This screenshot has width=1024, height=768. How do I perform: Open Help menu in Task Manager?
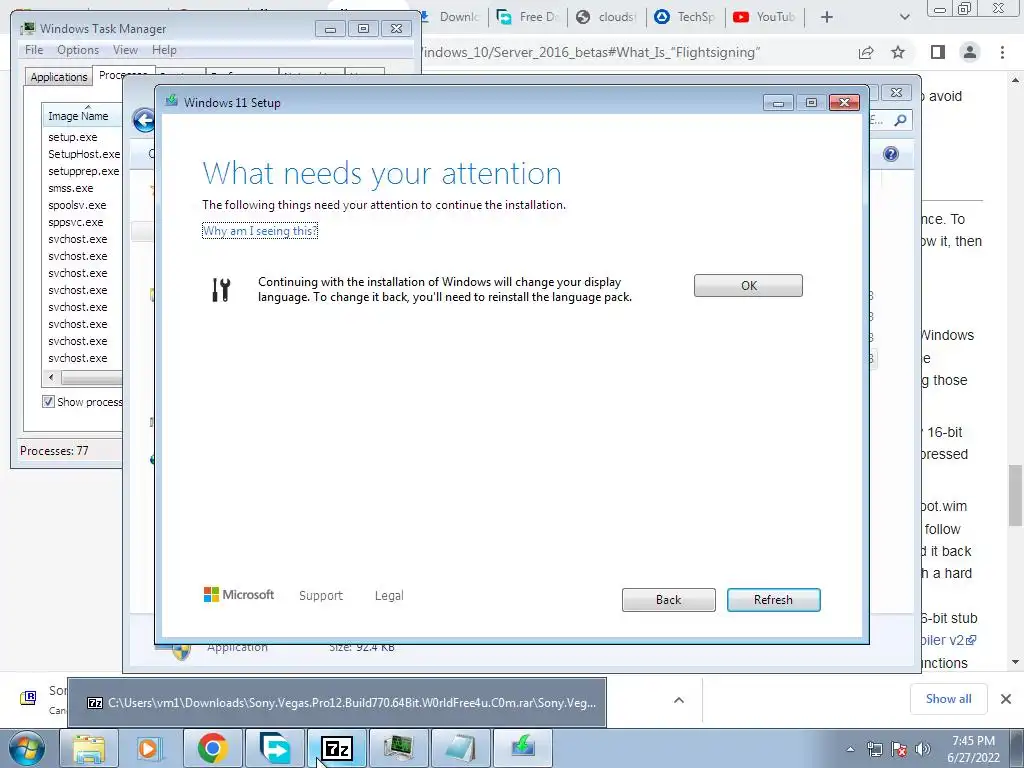coord(164,50)
